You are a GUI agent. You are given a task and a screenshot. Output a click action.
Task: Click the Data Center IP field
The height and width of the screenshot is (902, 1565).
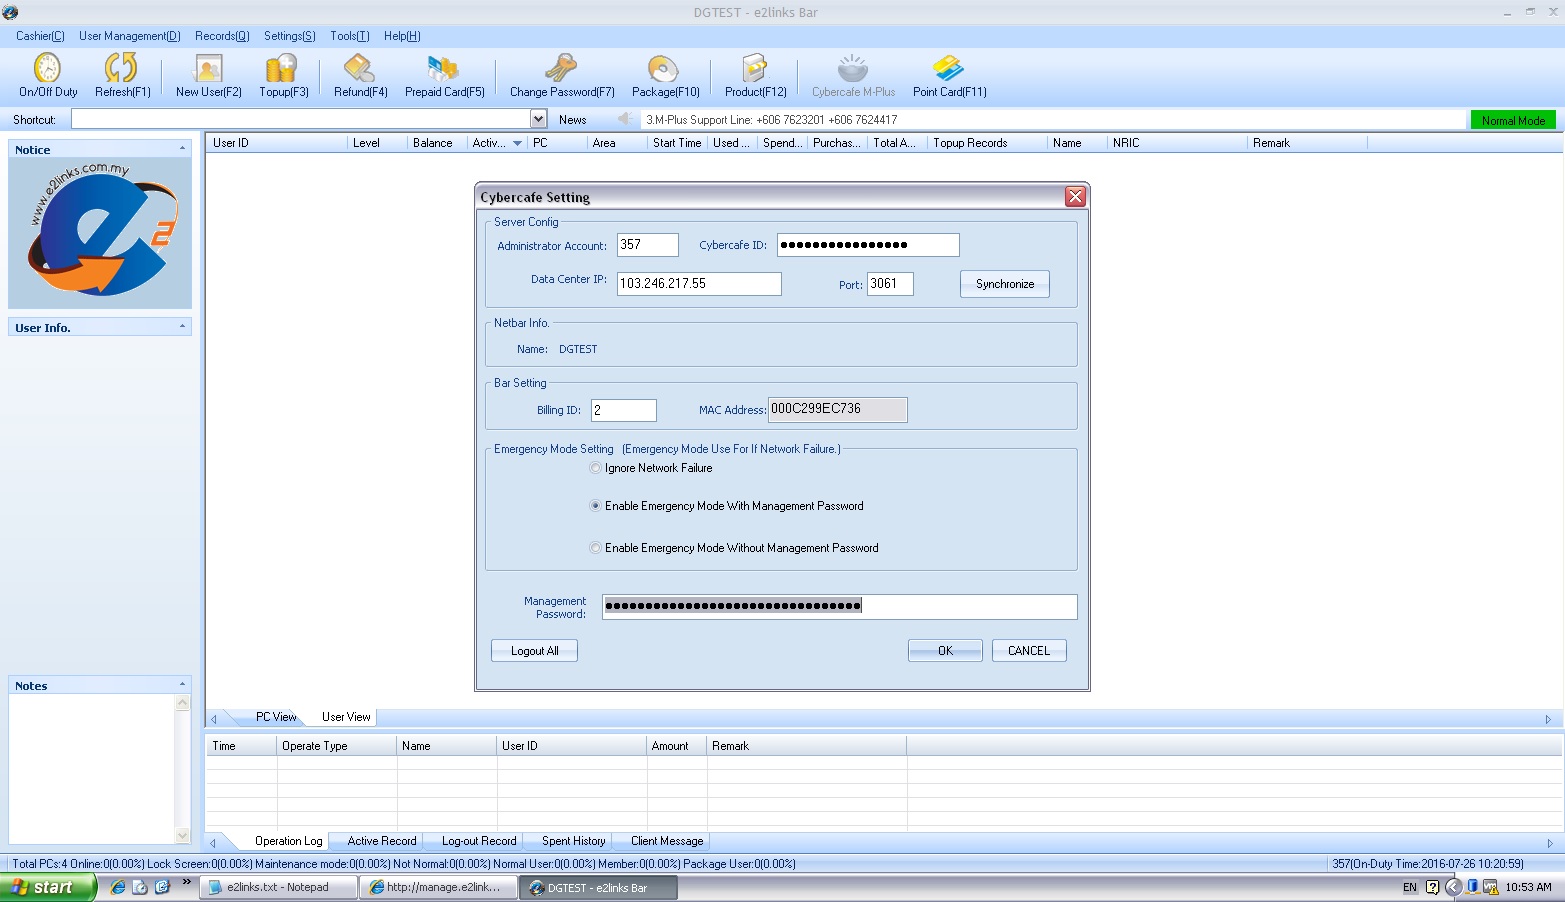[698, 284]
